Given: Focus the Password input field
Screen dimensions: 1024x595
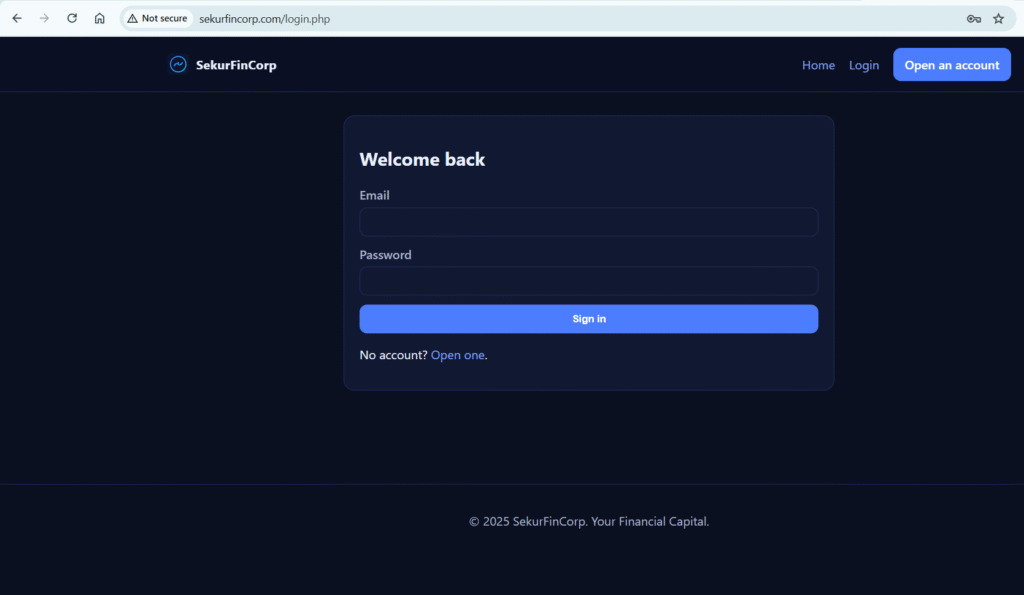Looking at the screenshot, I should [588, 281].
